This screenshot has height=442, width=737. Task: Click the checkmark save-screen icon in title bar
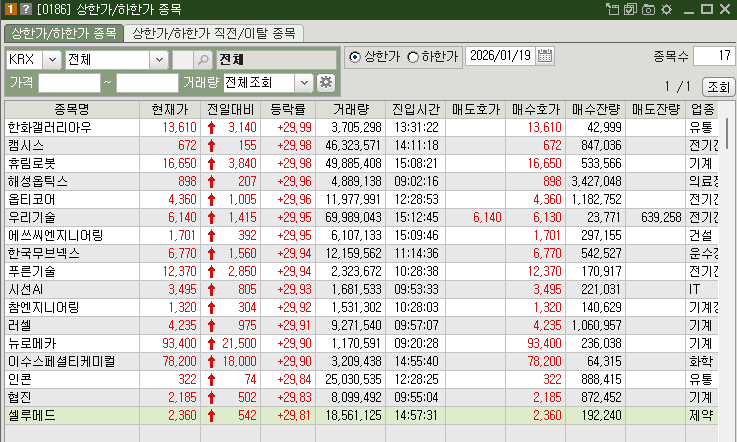[x=630, y=9]
